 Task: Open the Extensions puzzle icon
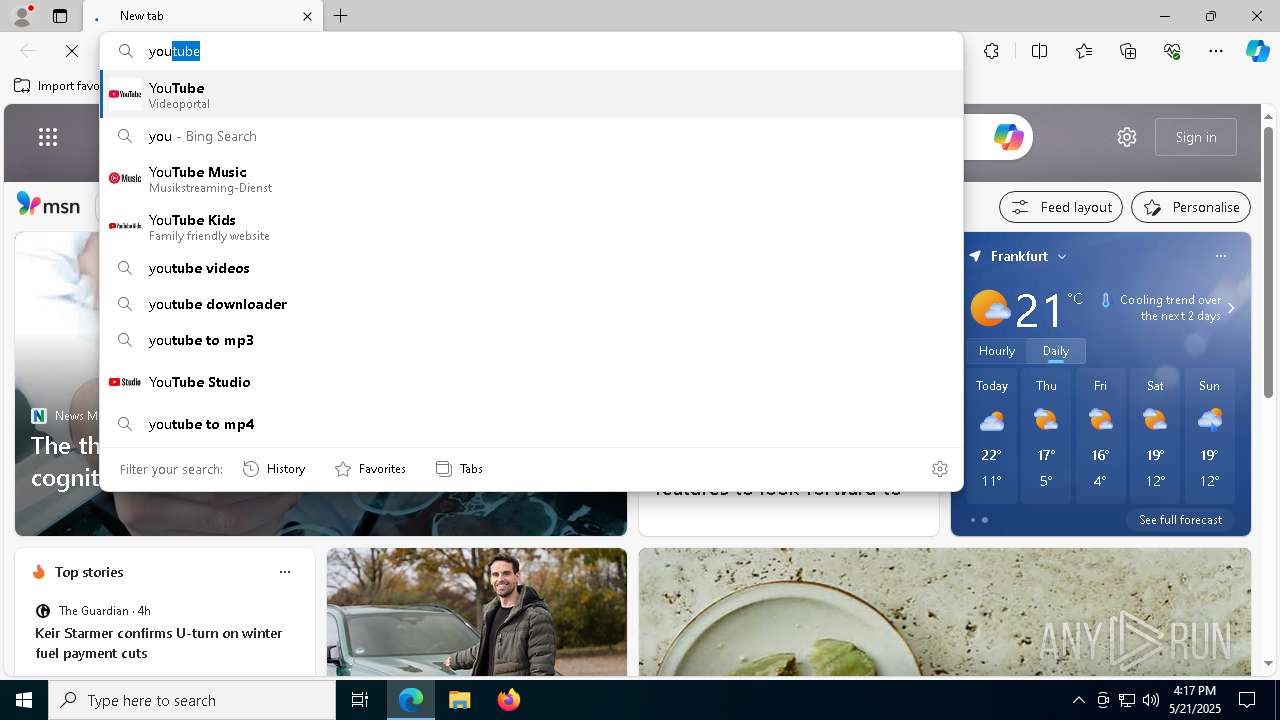991,51
